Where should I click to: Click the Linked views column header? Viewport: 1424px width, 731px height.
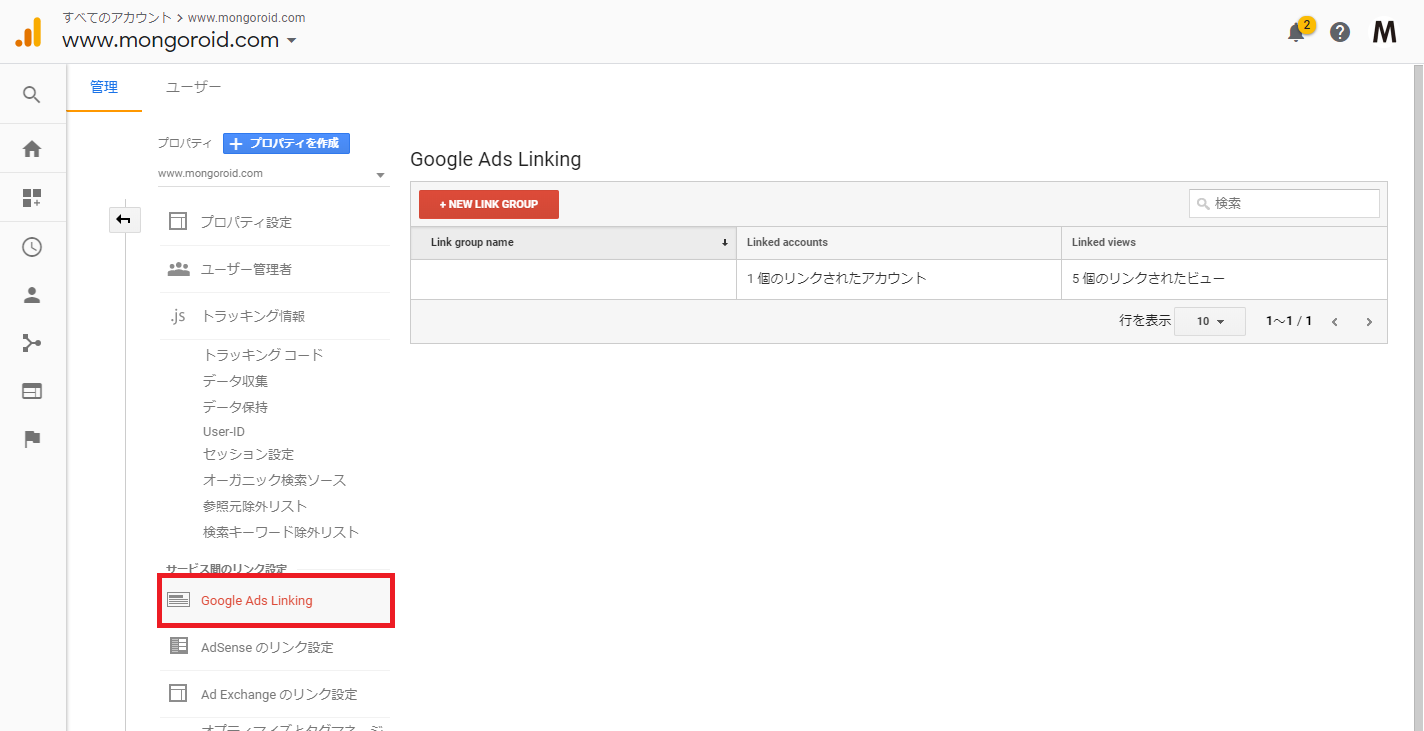coord(1224,243)
